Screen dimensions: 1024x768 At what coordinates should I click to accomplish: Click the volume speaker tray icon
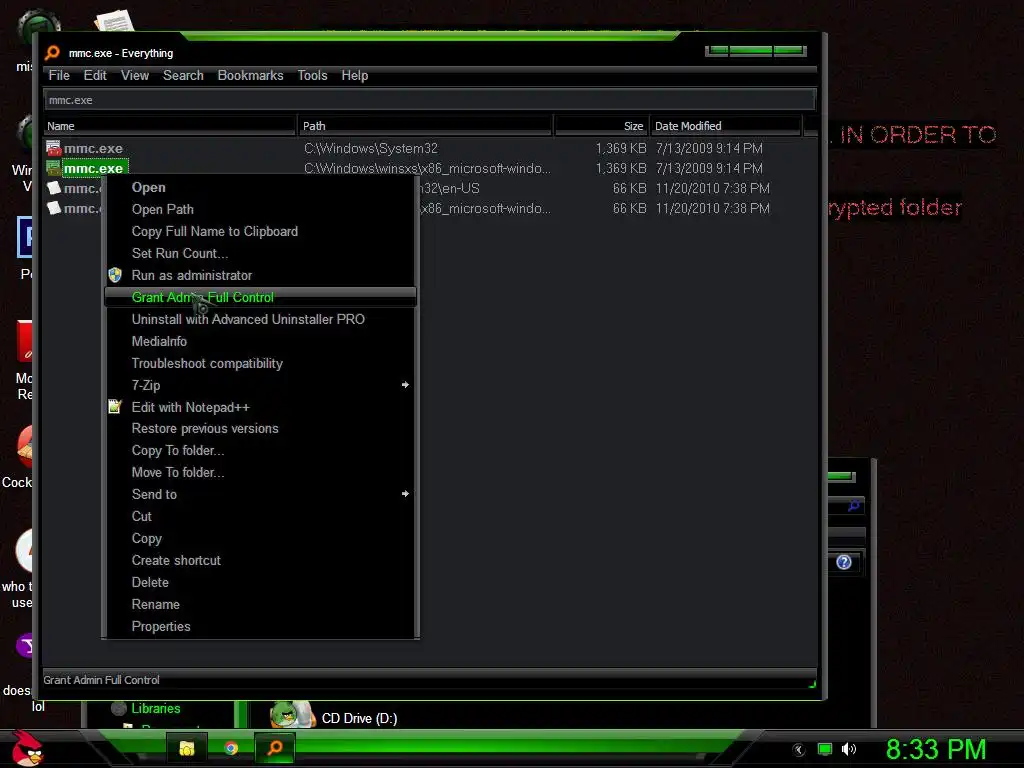(848, 749)
